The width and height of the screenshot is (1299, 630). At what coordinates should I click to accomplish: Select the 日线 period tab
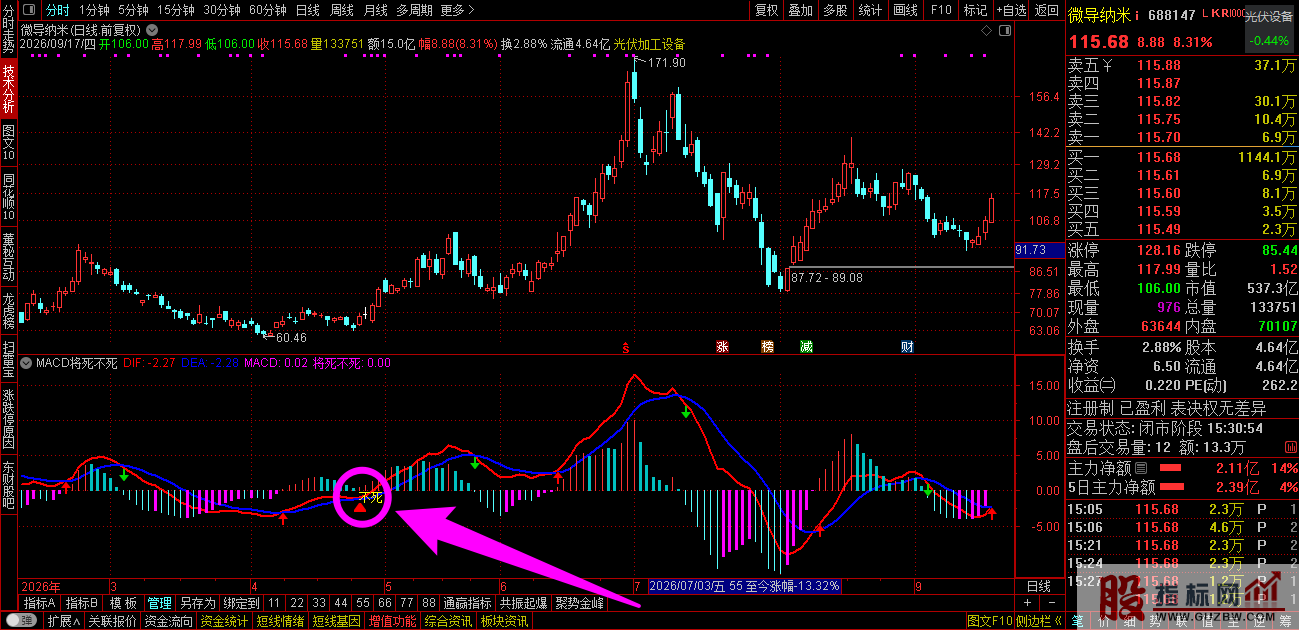tap(307, 10)
